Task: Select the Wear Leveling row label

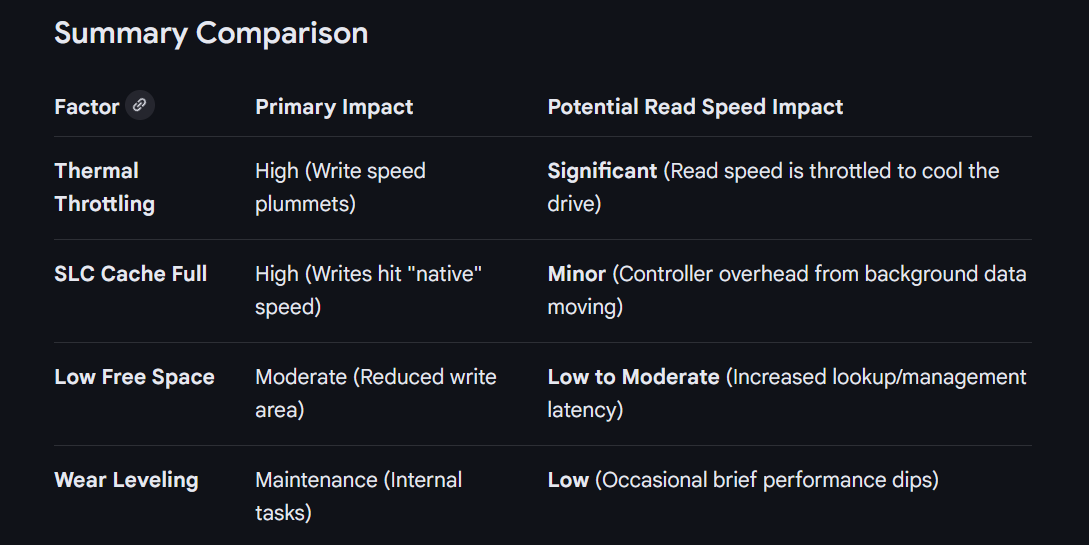Action: coord(126,480)
